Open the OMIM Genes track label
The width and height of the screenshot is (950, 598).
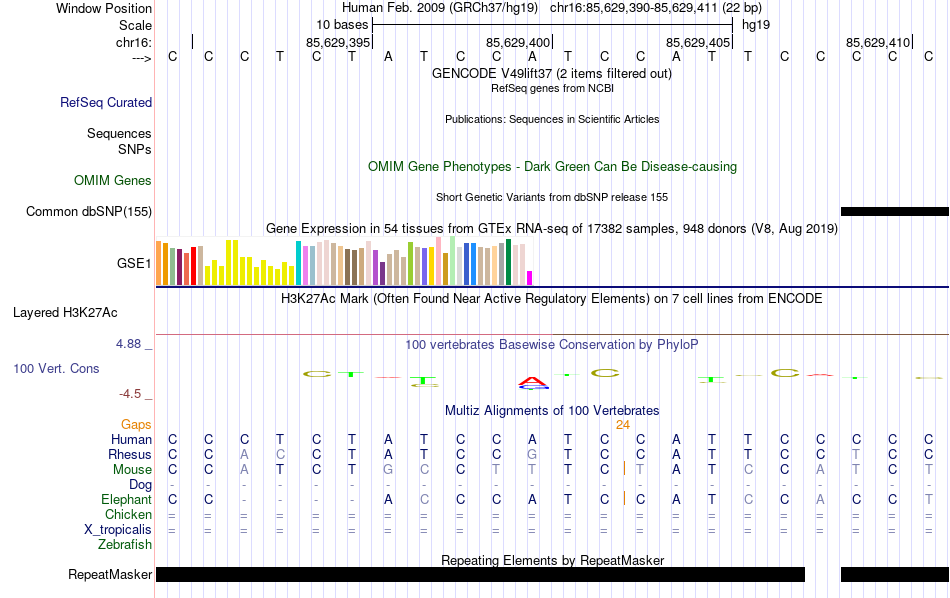[x=113, y=181]
